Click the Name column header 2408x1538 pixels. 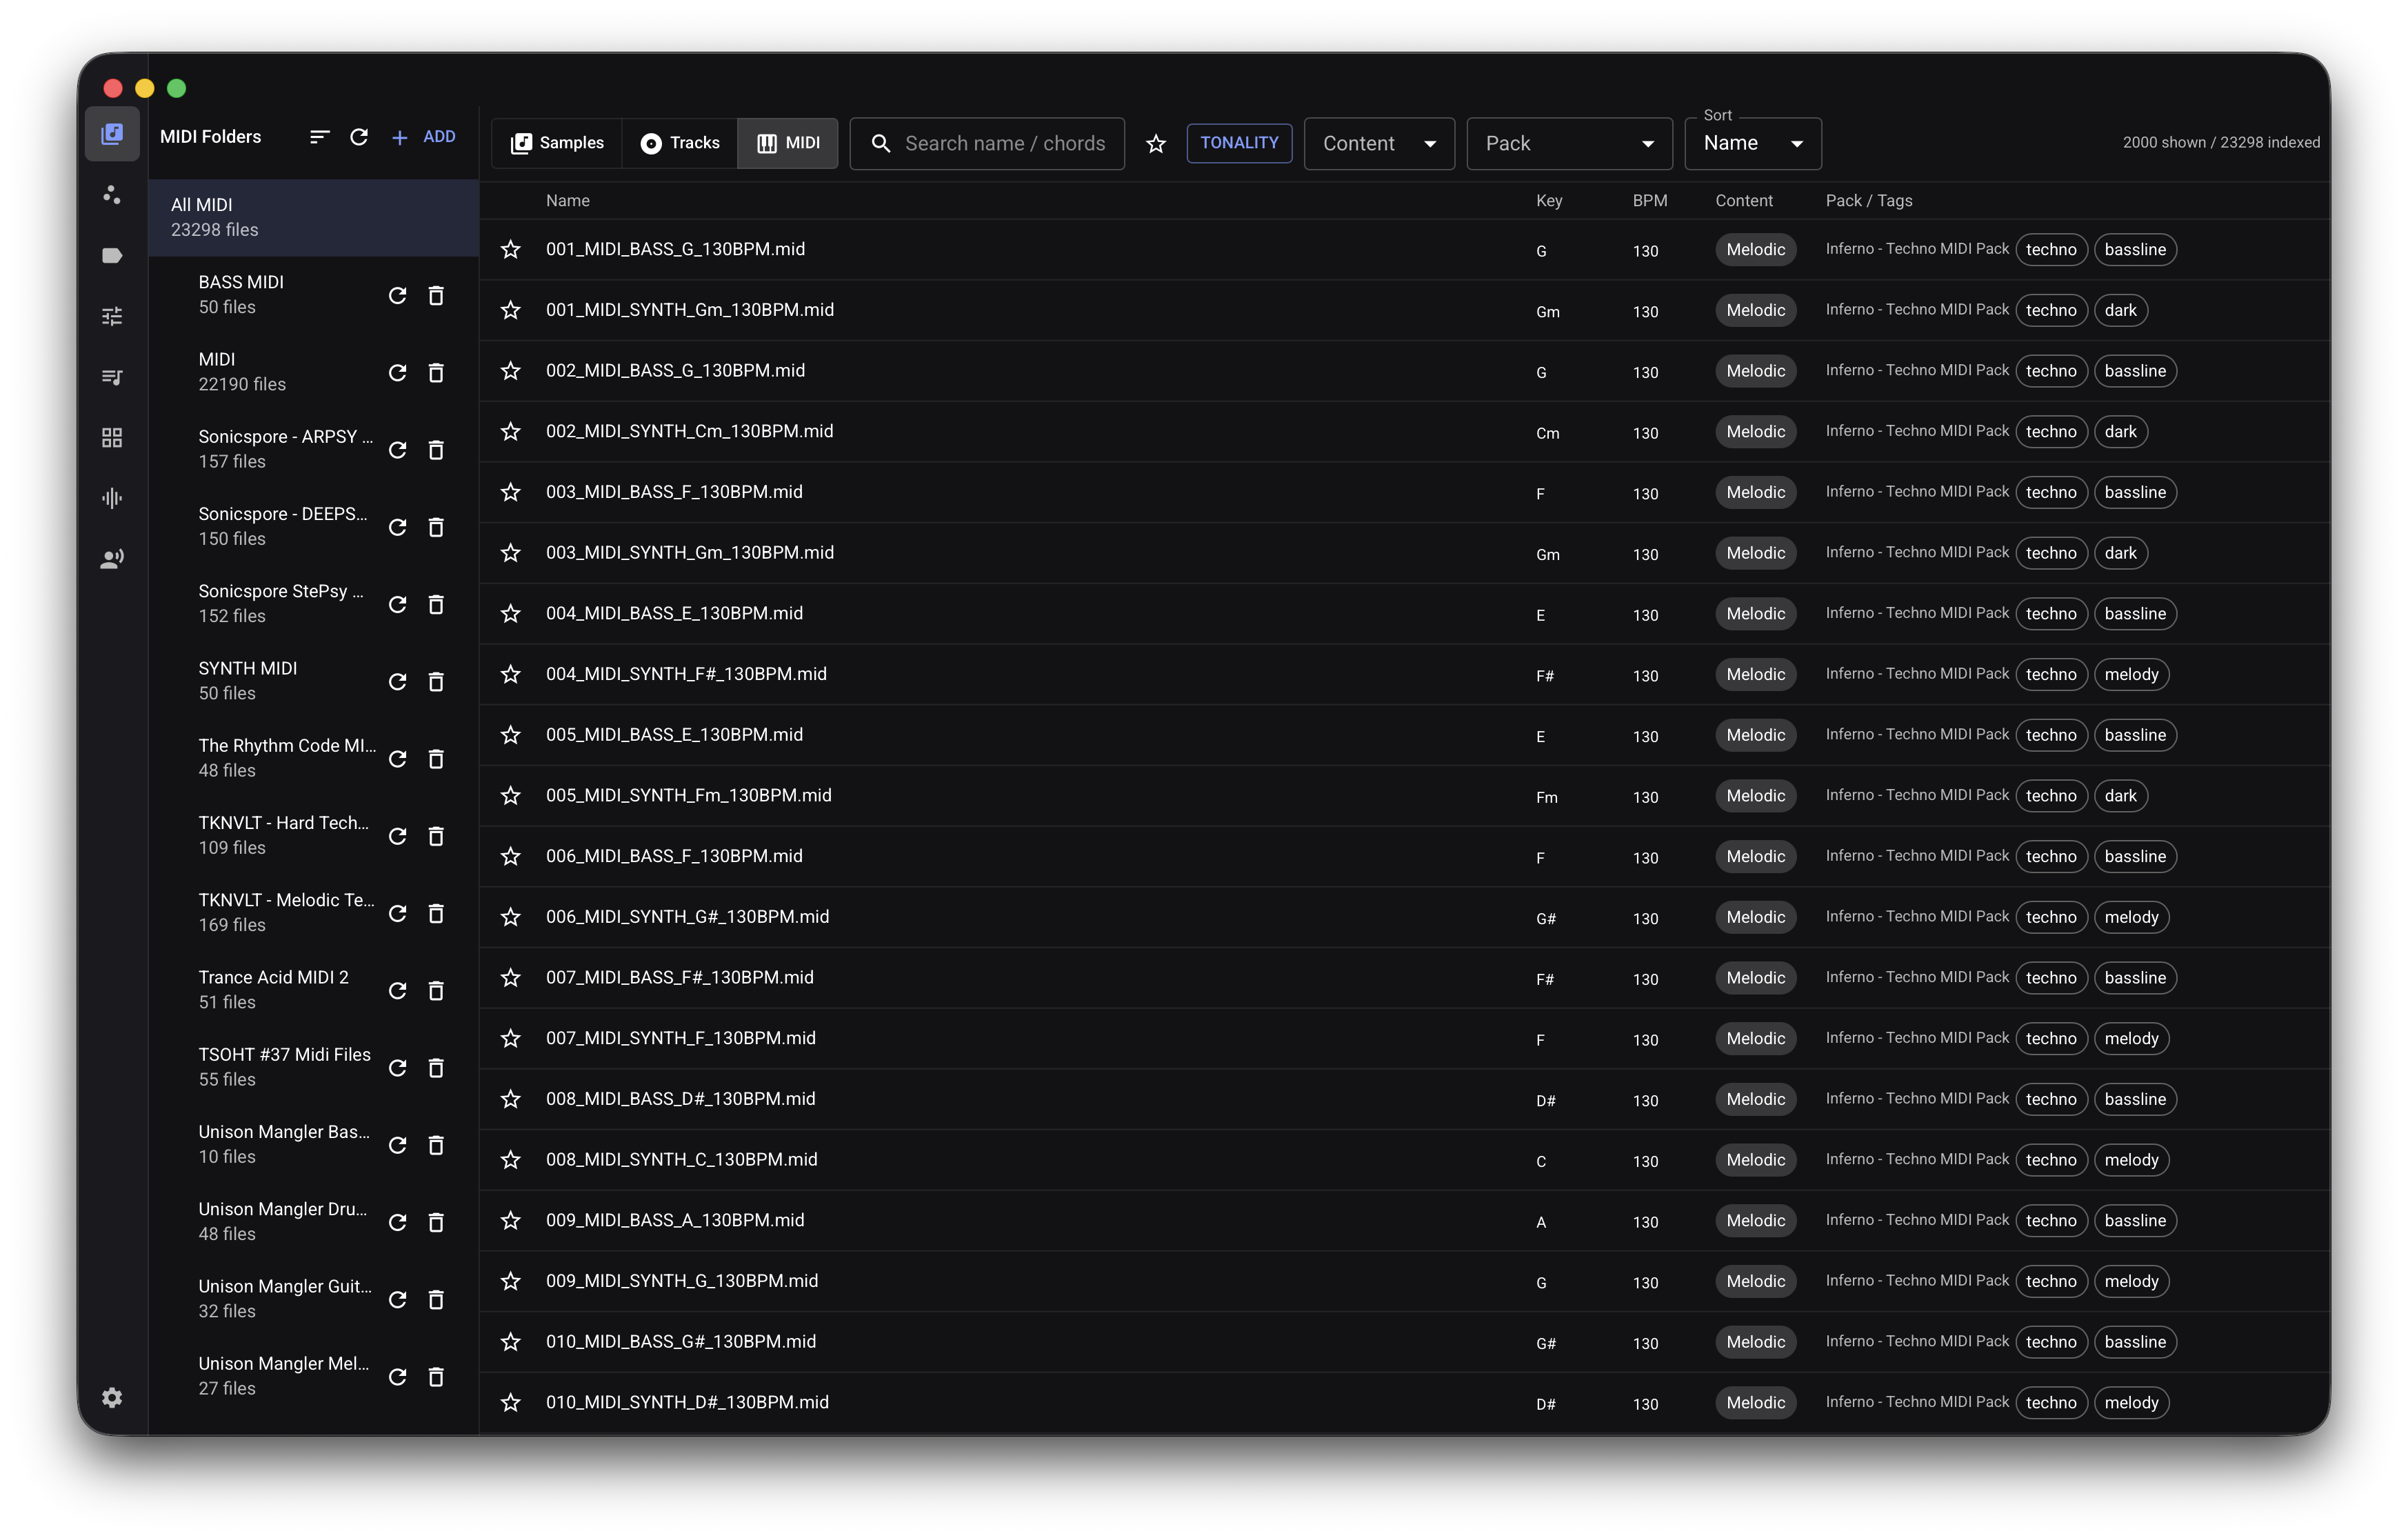click(568, 200)
